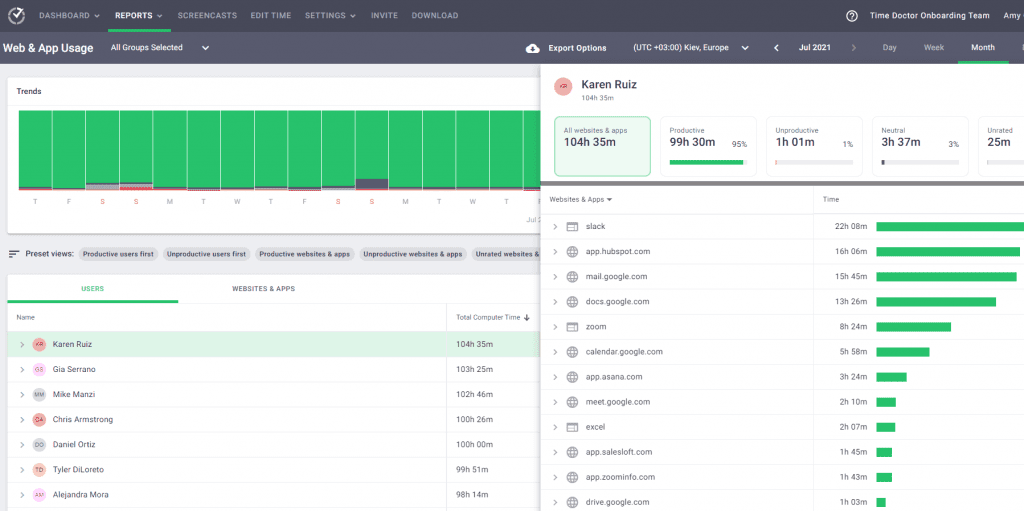Click the docs.google.com 13h 26m bar

[x=936, y=302]
